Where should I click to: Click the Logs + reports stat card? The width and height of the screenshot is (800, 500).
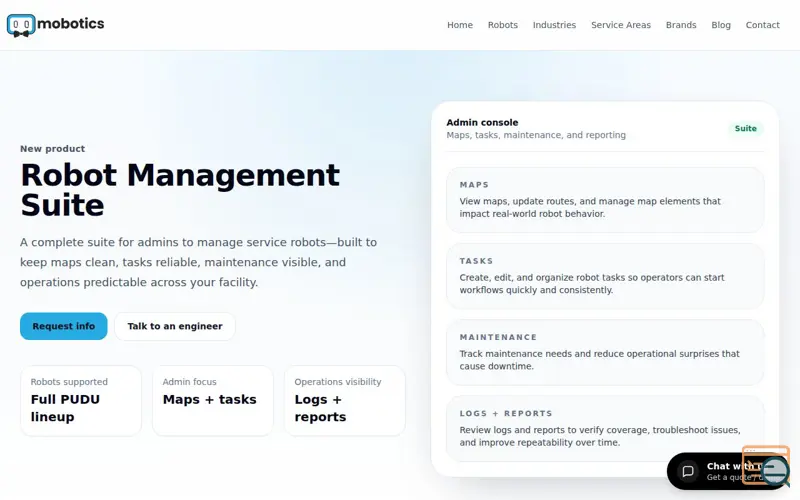345,401
